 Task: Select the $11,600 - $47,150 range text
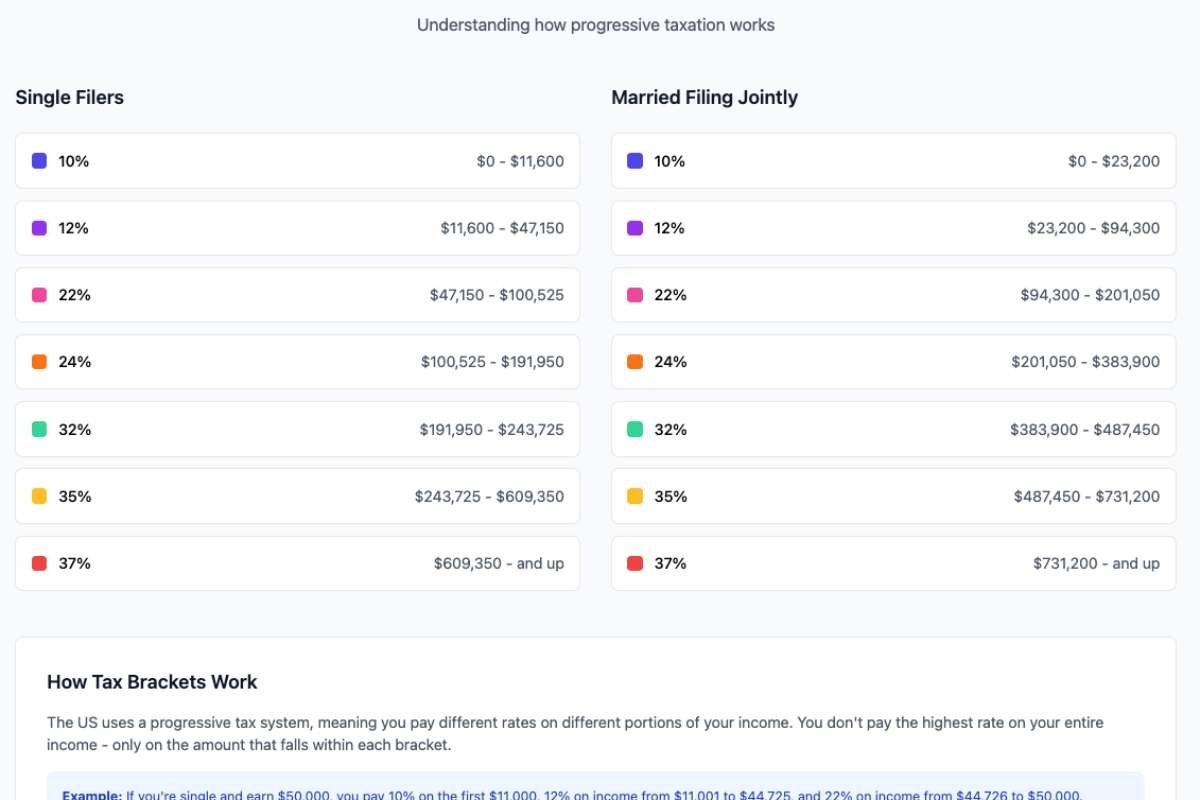(x=502, y=228)
